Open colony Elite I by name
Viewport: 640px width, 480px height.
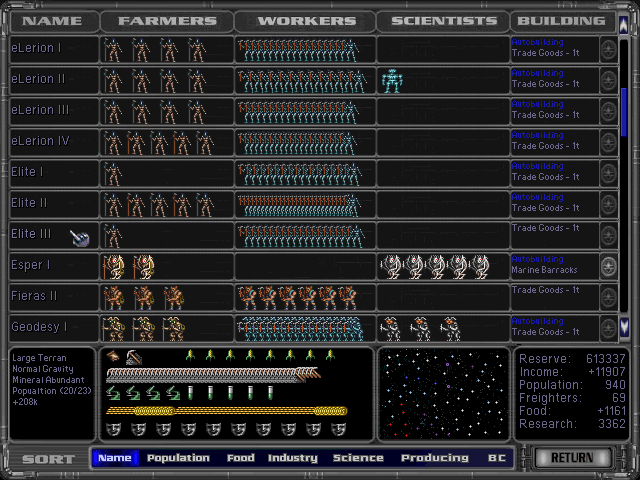pos(27,172)
